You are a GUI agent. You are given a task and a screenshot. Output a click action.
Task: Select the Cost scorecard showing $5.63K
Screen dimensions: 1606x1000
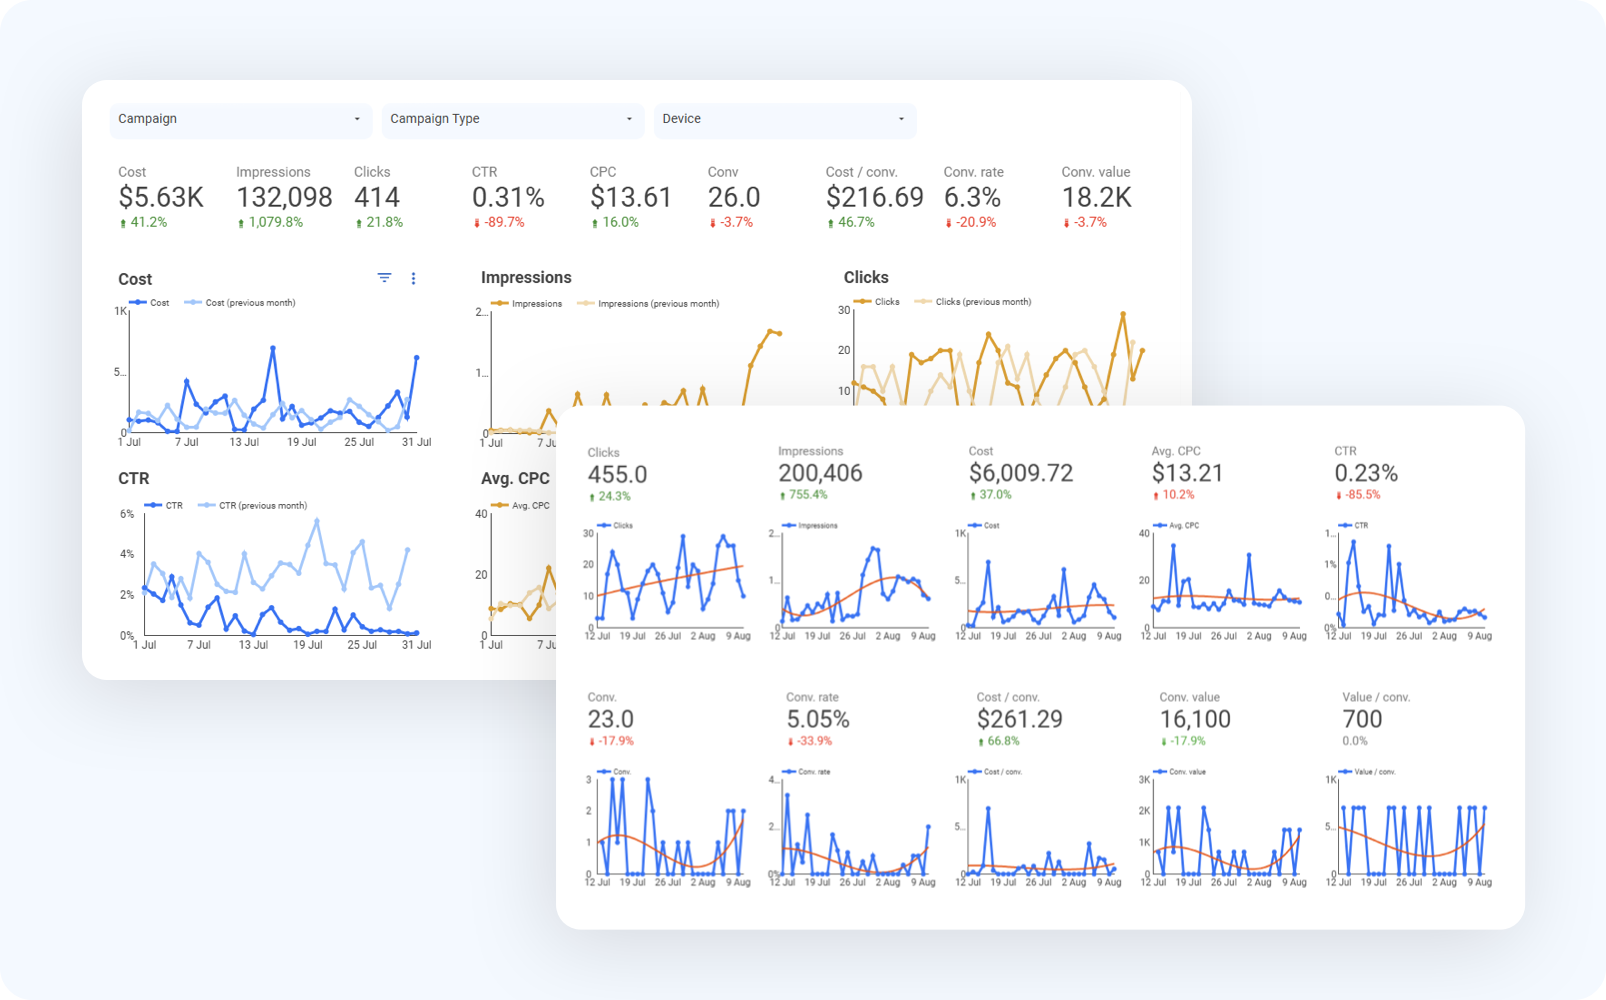coord(160,197)
